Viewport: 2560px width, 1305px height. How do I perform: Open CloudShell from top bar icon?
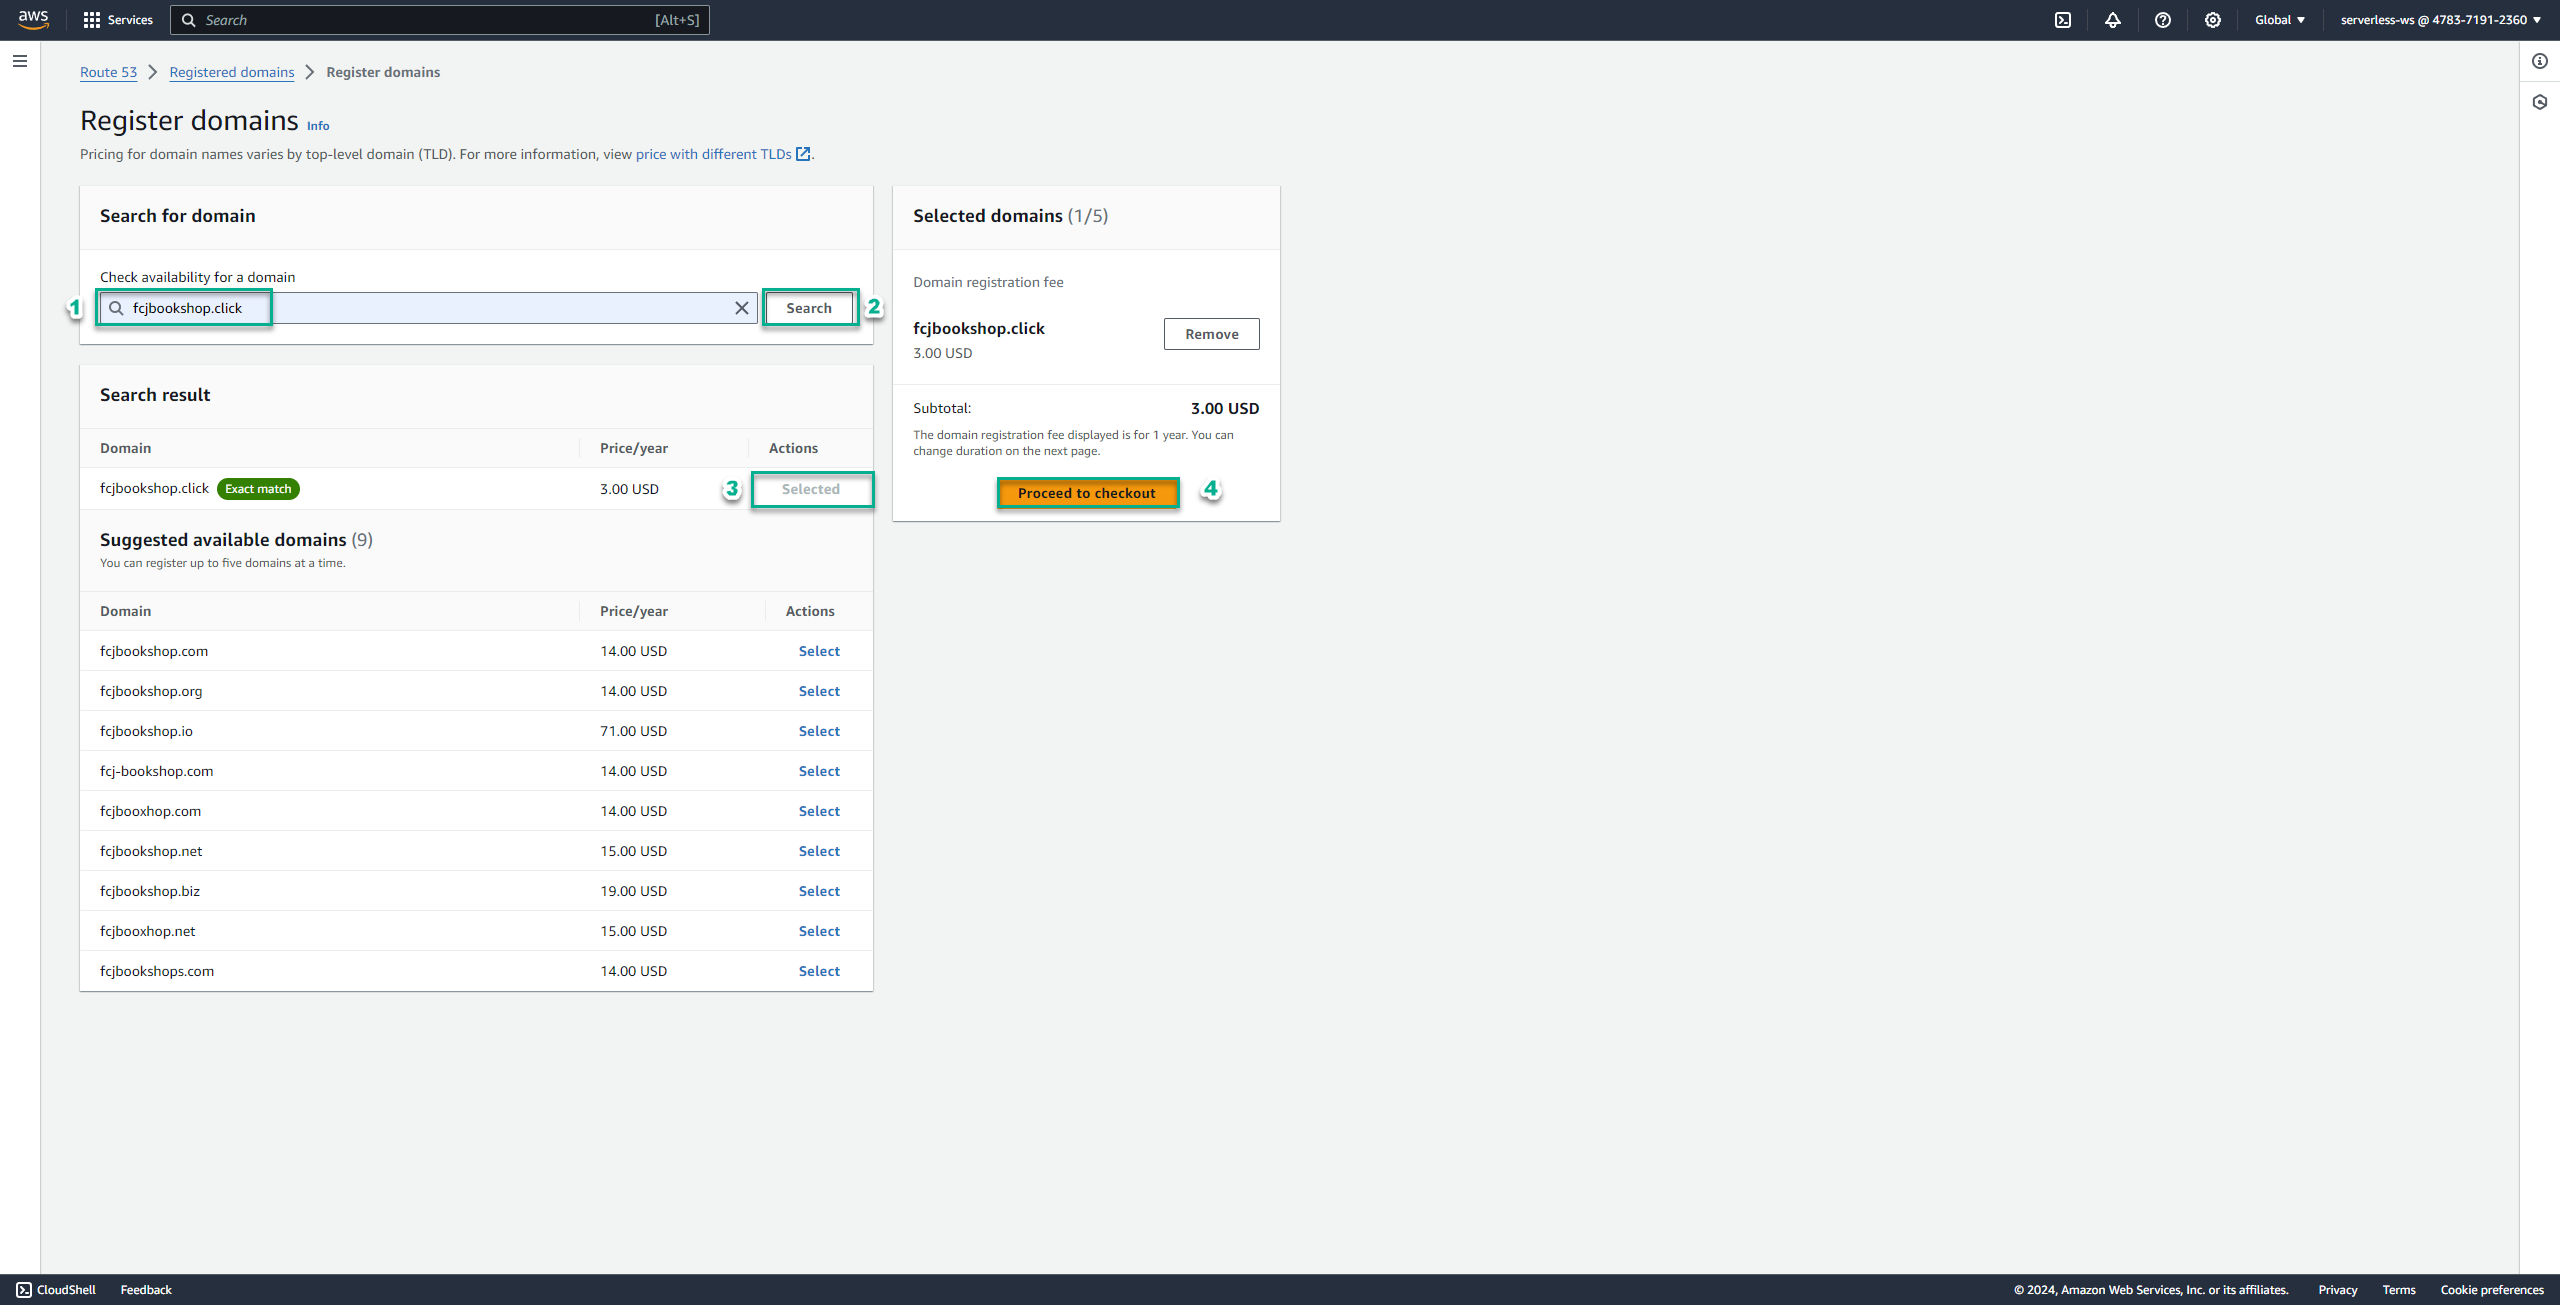pyautogui.click(x=2063, y=20)
